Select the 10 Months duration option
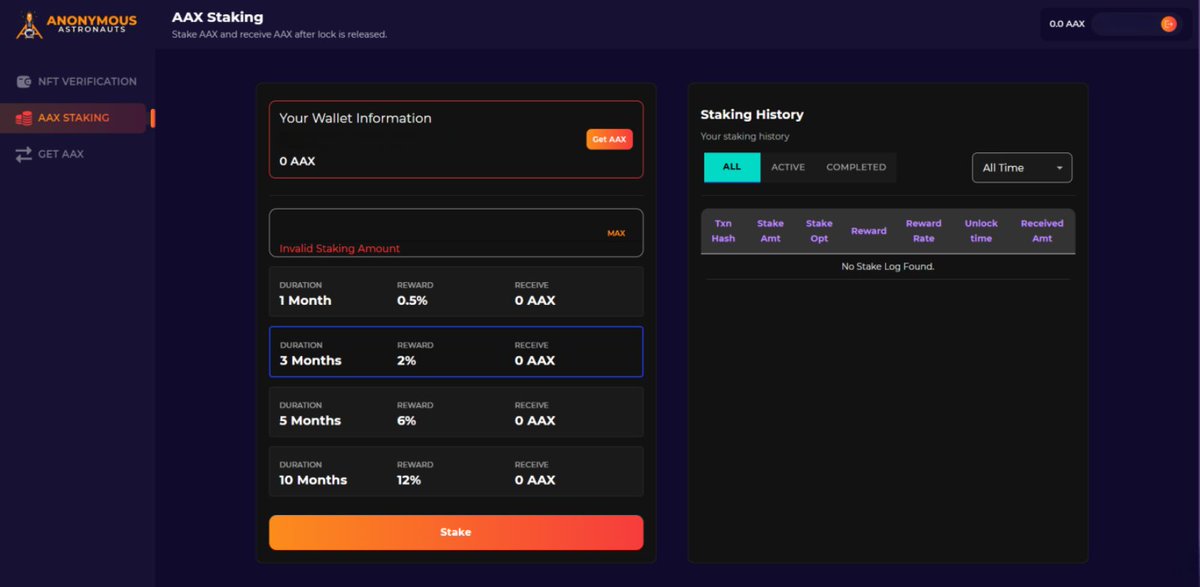 click(x=456, y=471)
